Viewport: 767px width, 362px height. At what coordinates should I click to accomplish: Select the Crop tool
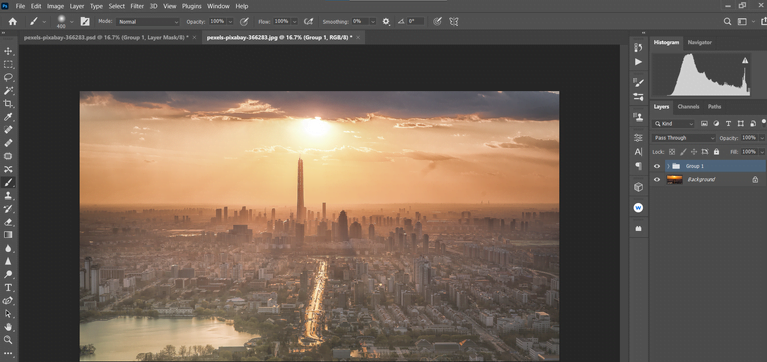(8, 104)
